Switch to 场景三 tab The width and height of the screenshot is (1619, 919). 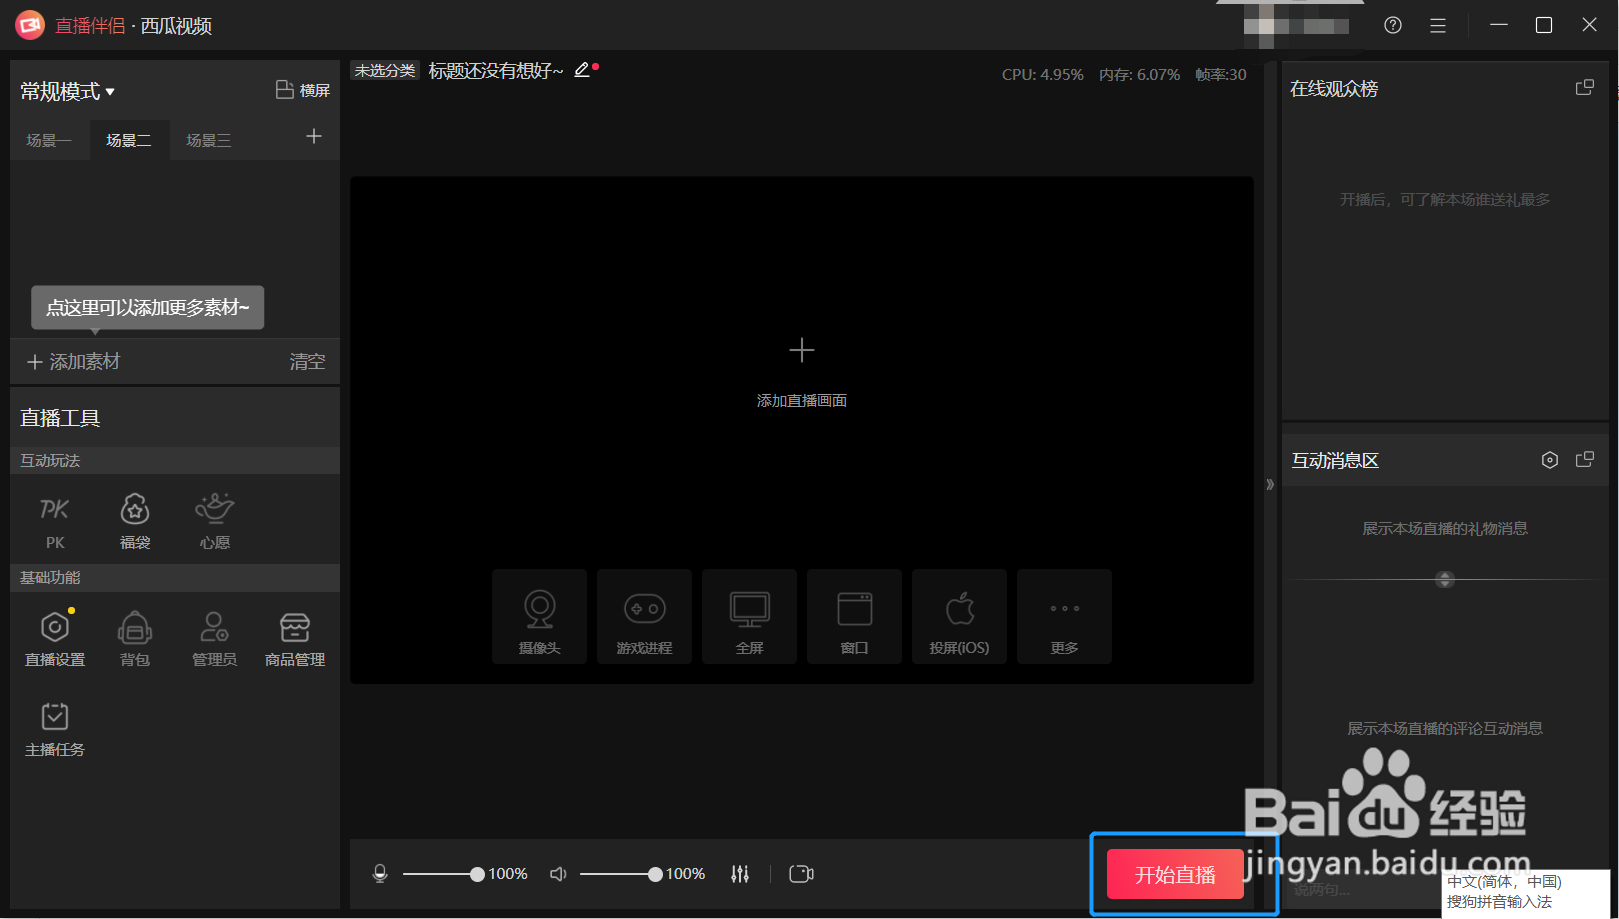click(209, 140)
